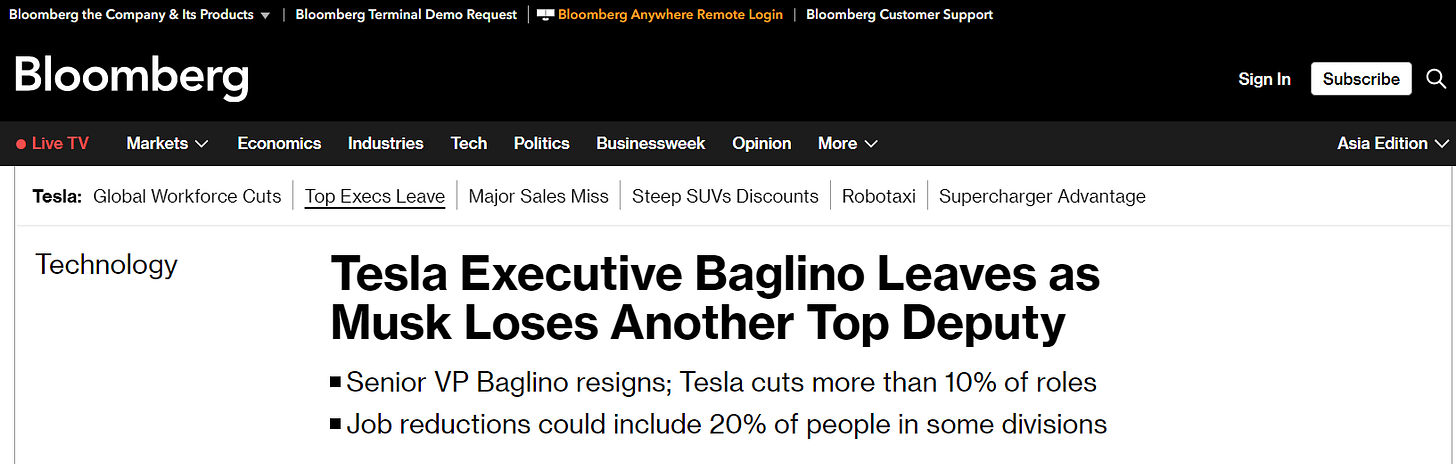Click the search magnifier icon
The height and width of the screenshot is (464, 1456).
(x=1436, y=79)
